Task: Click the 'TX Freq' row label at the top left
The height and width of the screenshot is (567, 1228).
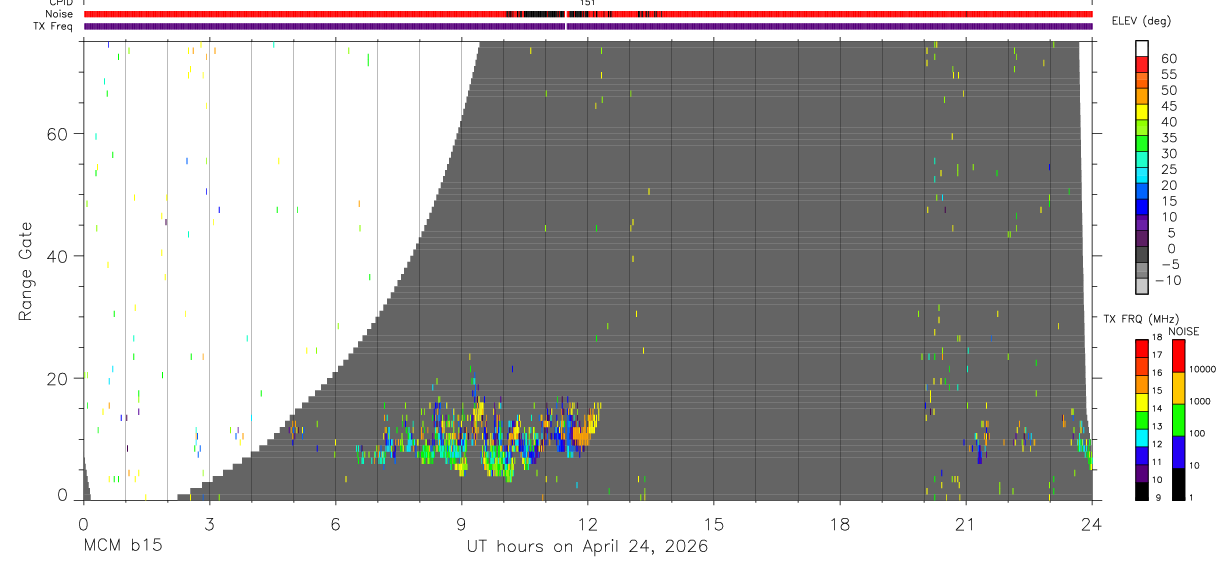Action: pos(53,26)
